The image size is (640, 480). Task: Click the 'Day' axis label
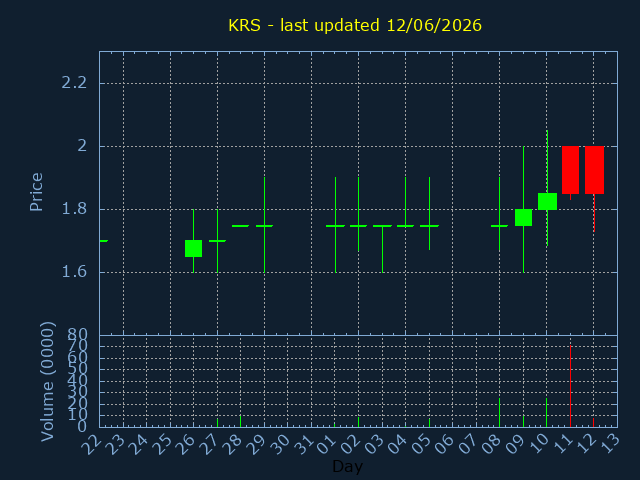[347, 466]
